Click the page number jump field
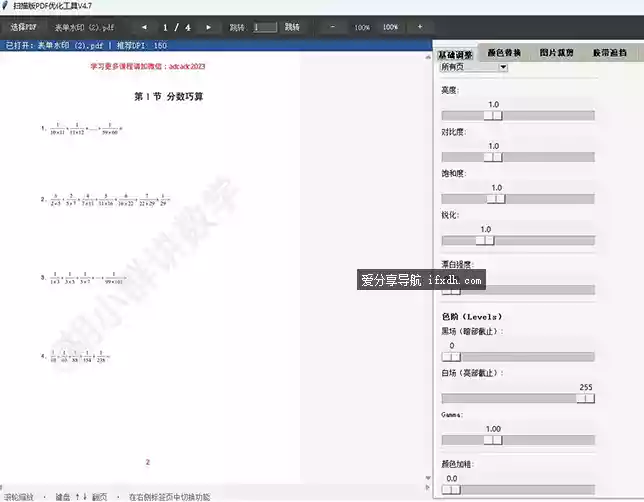 264,27
